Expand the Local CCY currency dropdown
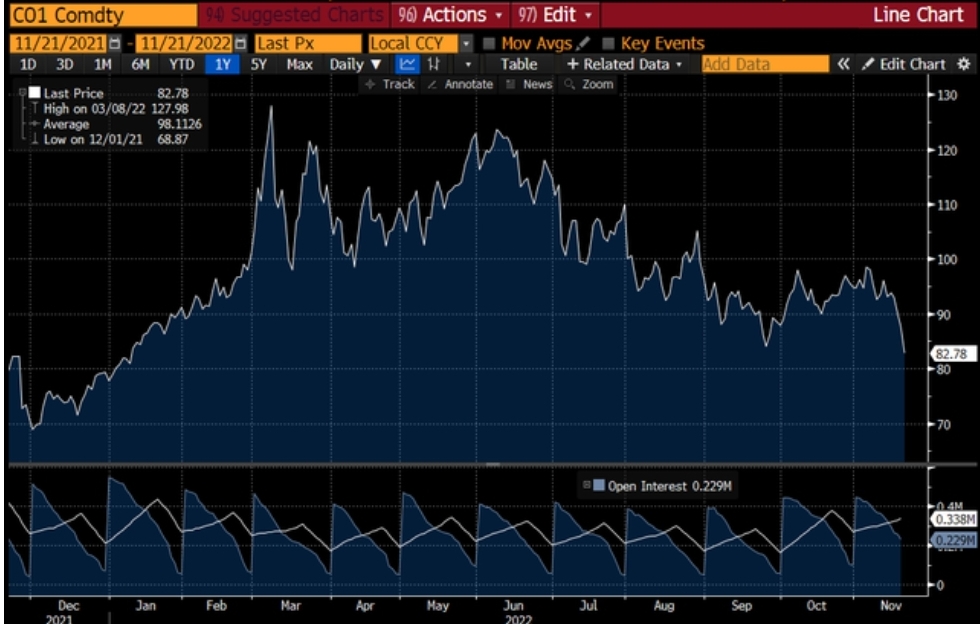 click(466, 44)
